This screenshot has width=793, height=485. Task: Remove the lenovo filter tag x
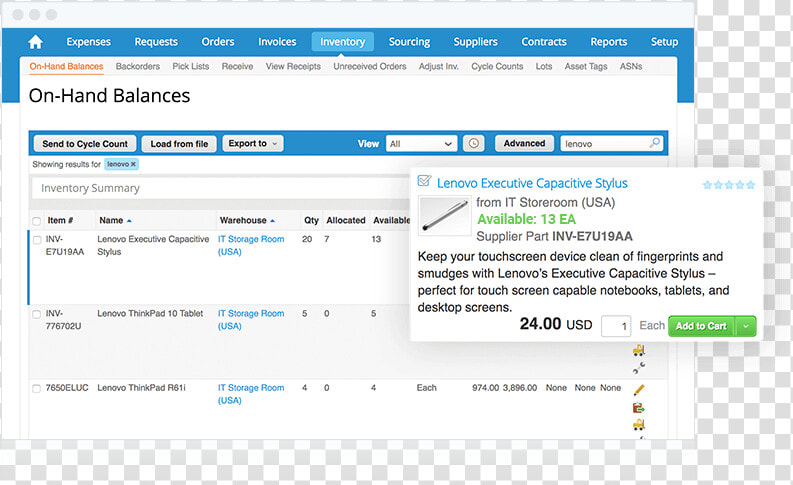[134, 164]
